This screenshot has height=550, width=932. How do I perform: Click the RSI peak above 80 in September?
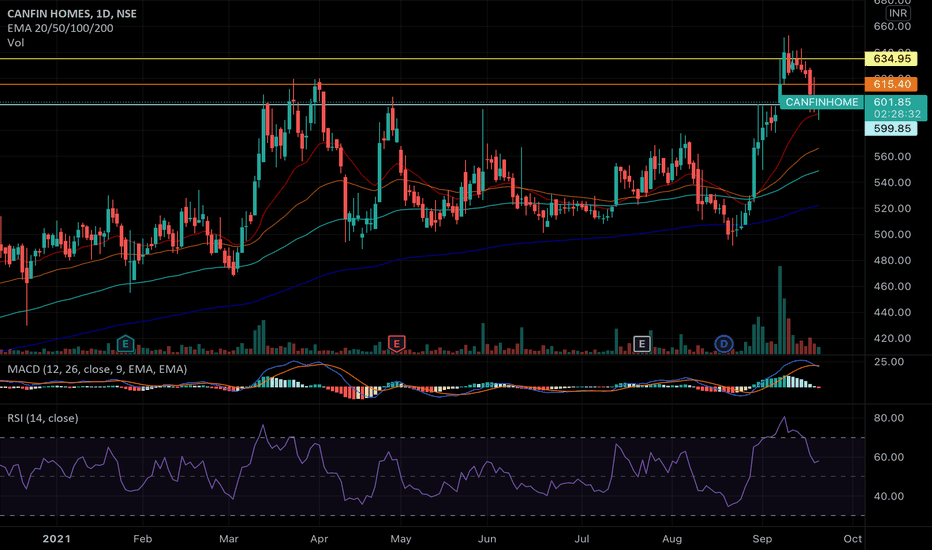785,417
